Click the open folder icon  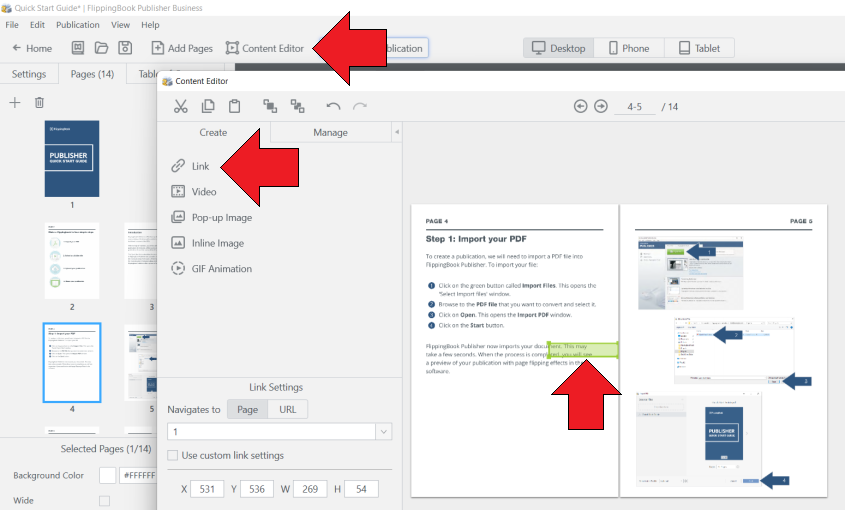pos(101,48)
